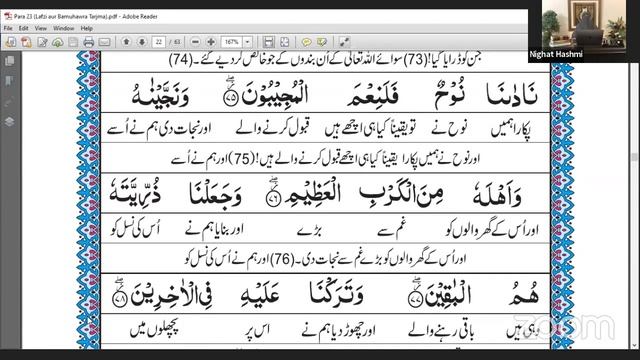Screen dimensions: 640x360
Task: Click the Create PDF online icon
Action: pyautogui.click(x=27, y=42)
